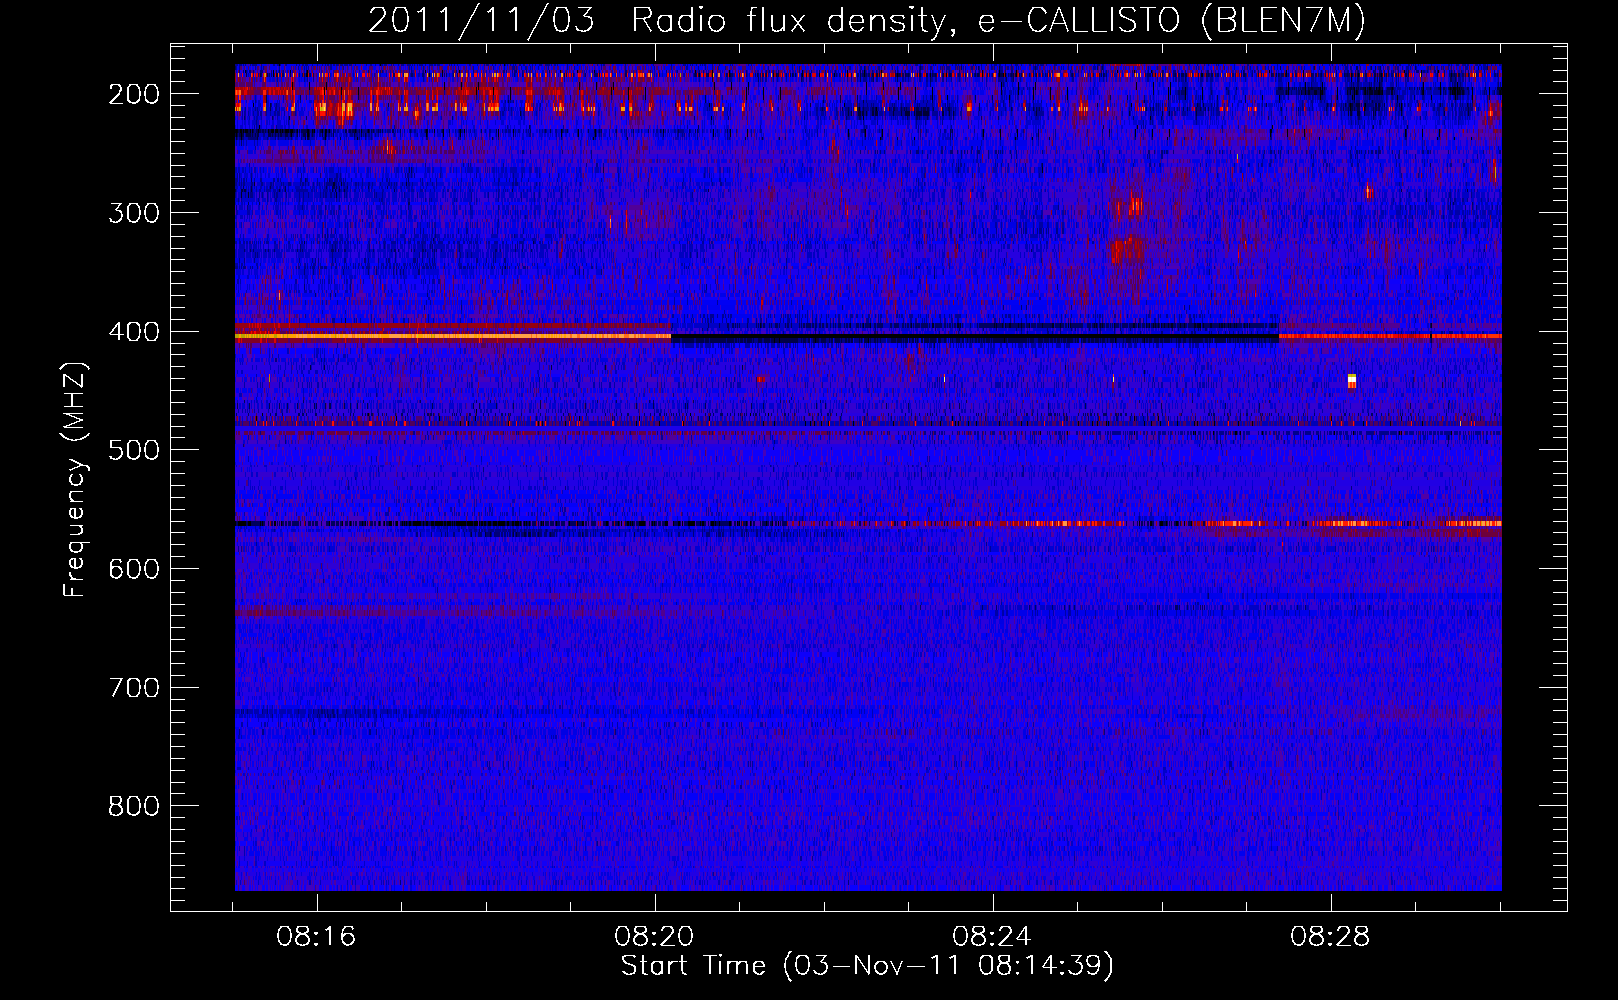Click the 400 frequency tick label
The height and width of the screenshot is (1000, 1618).
click(x=133, y=331)
